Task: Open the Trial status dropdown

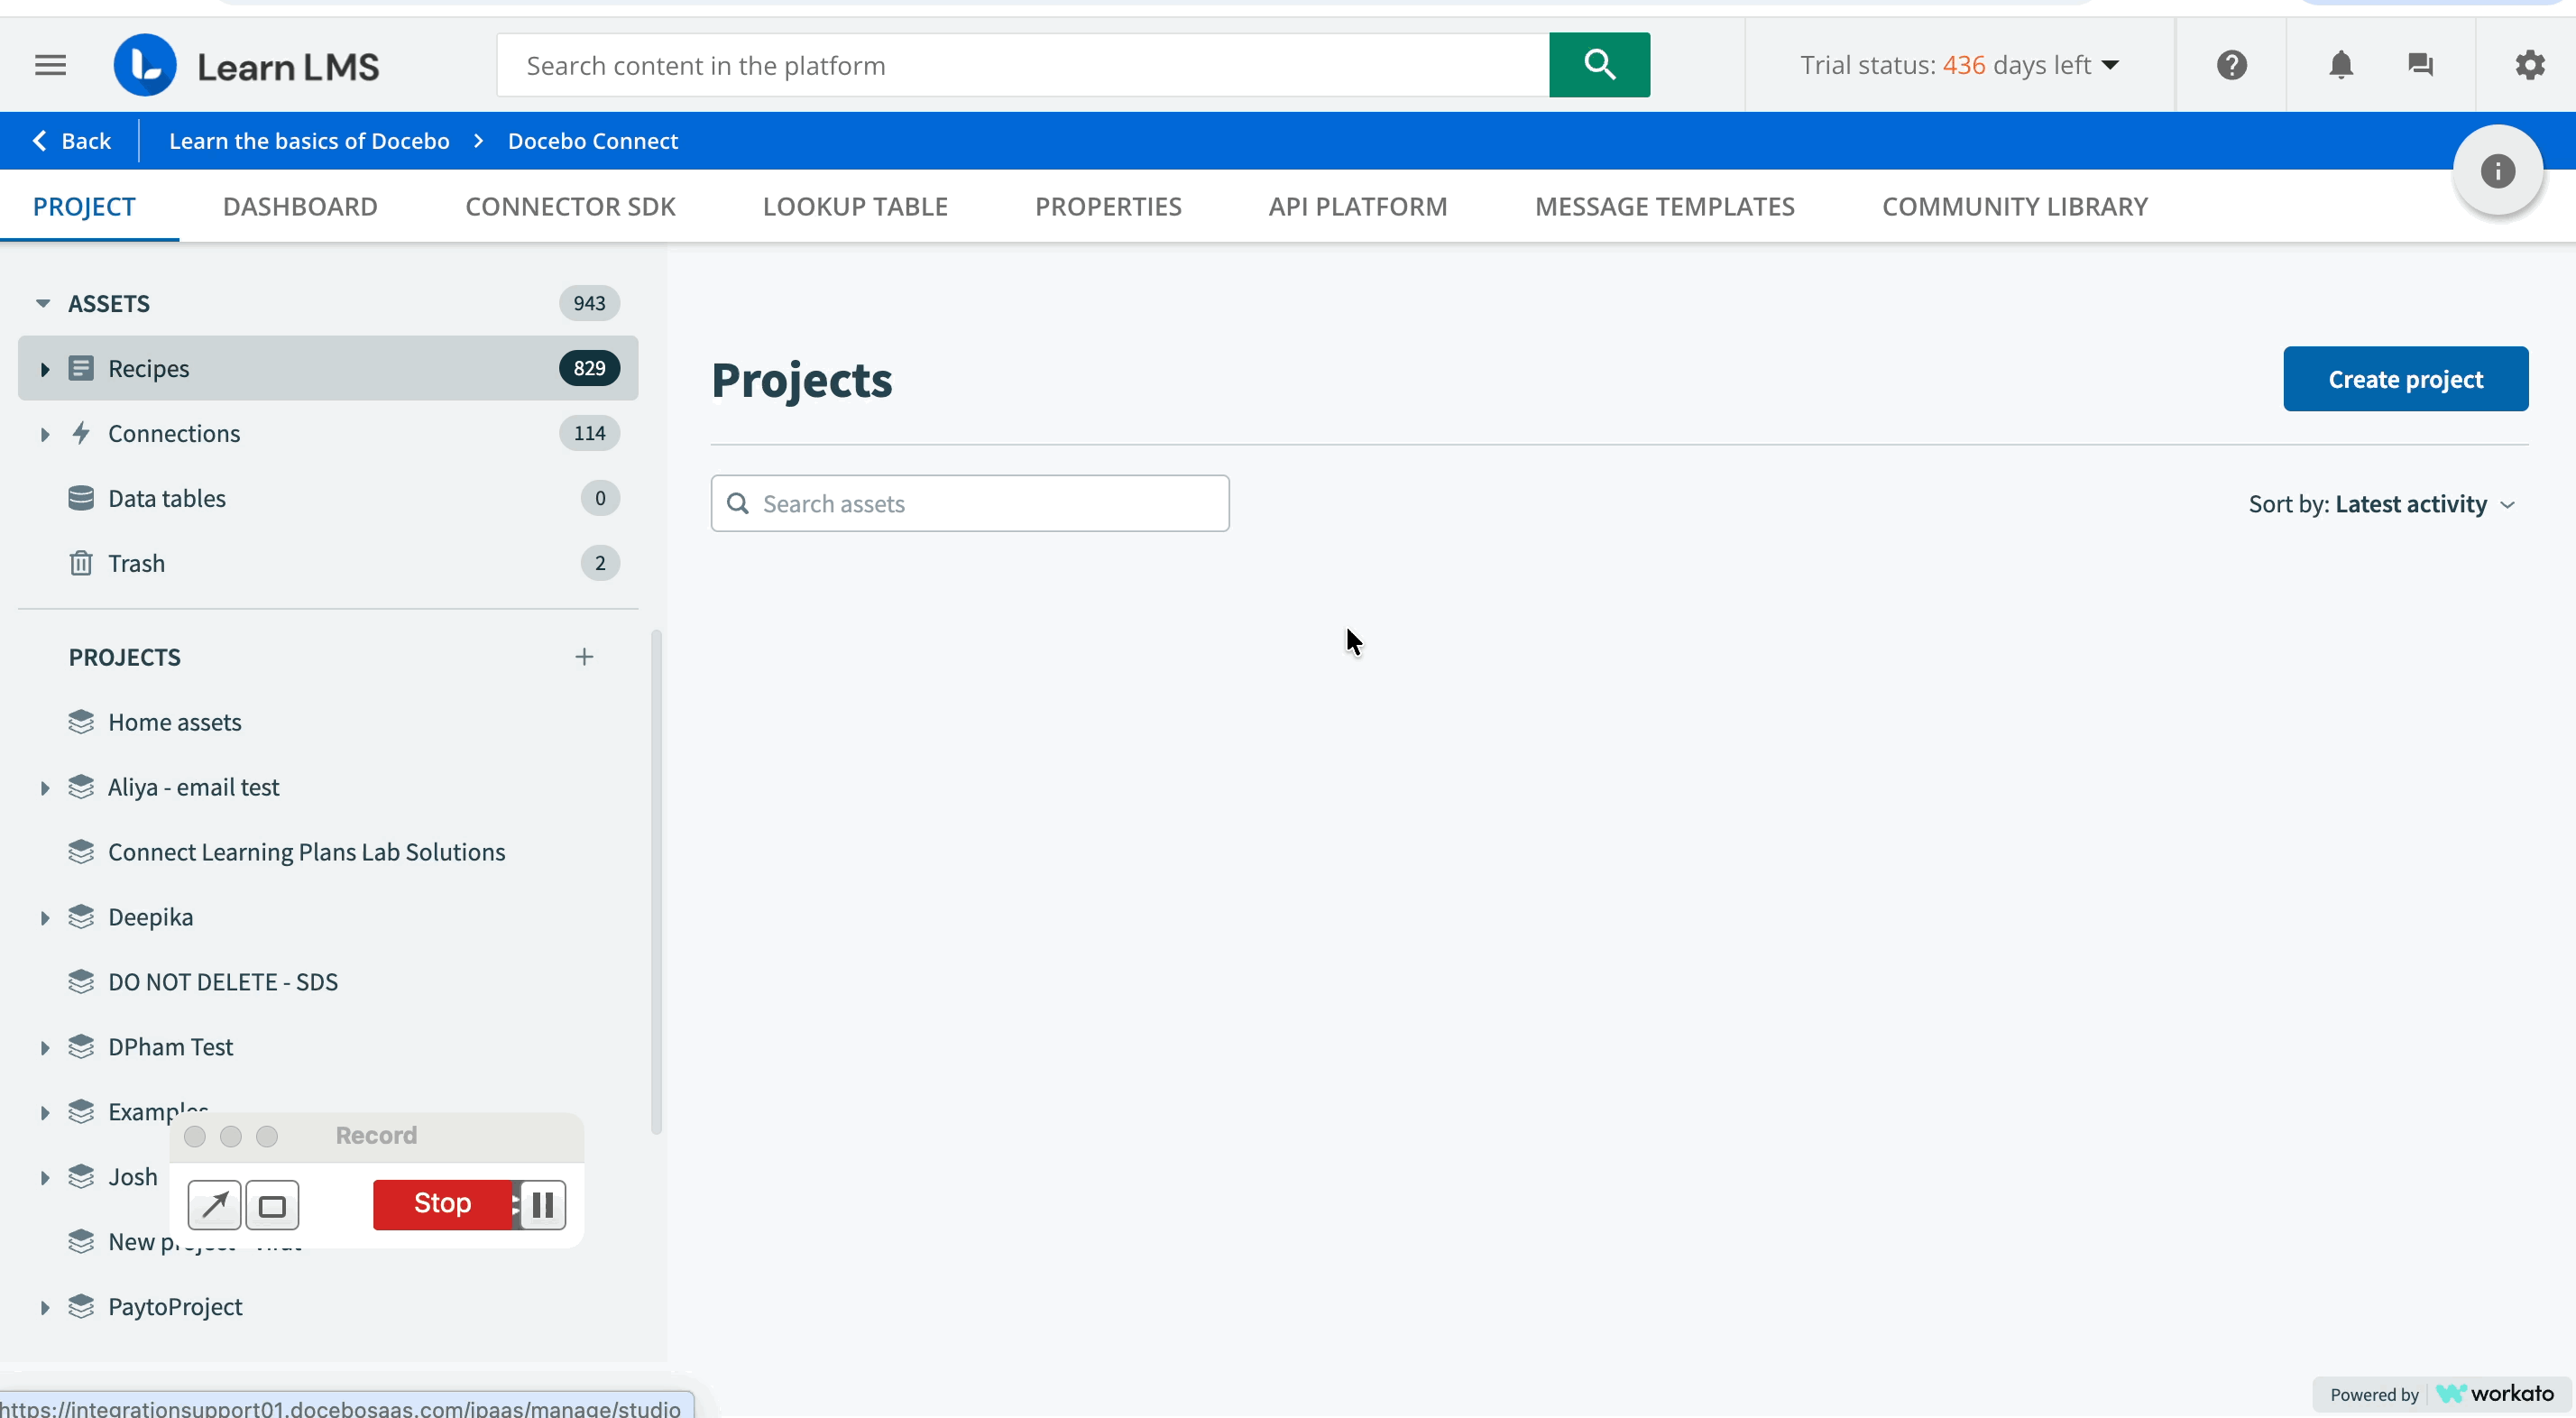Action: click(x=1959, y=66)
